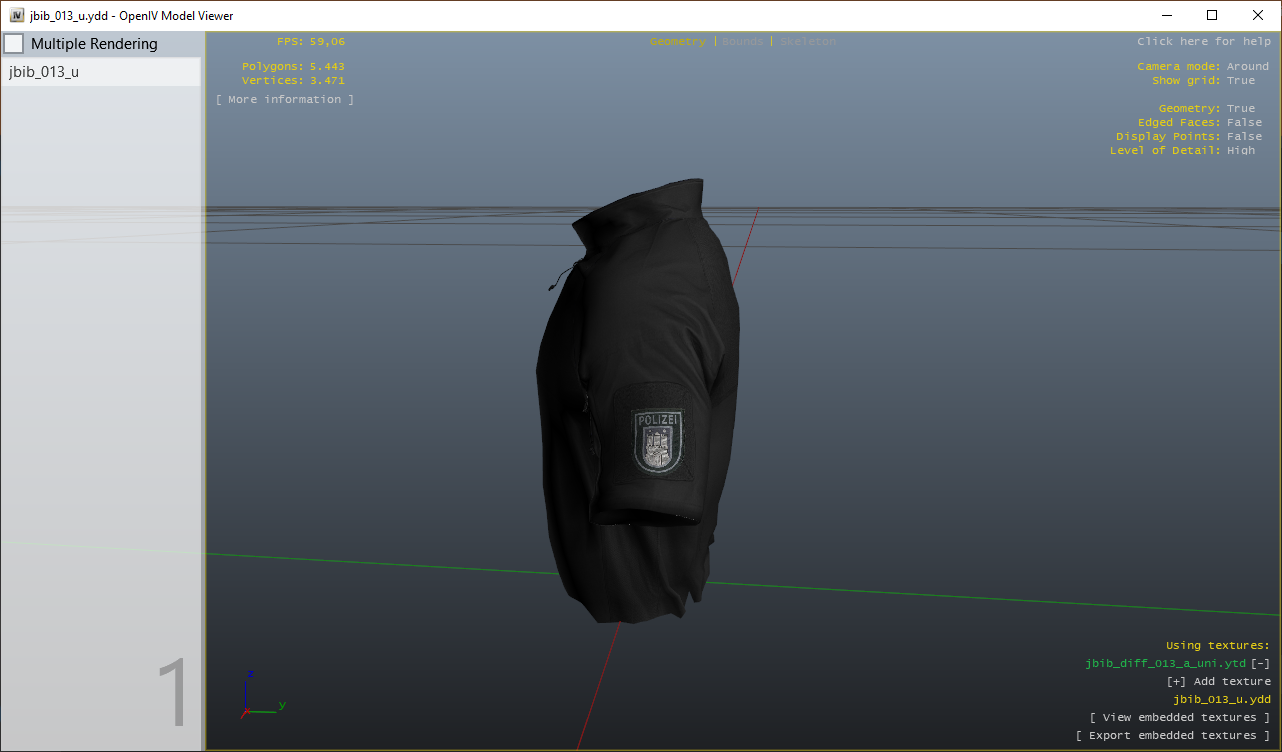Open View embedded textures
This screenshot has height=752, width=1282.
pos(1180,718)
